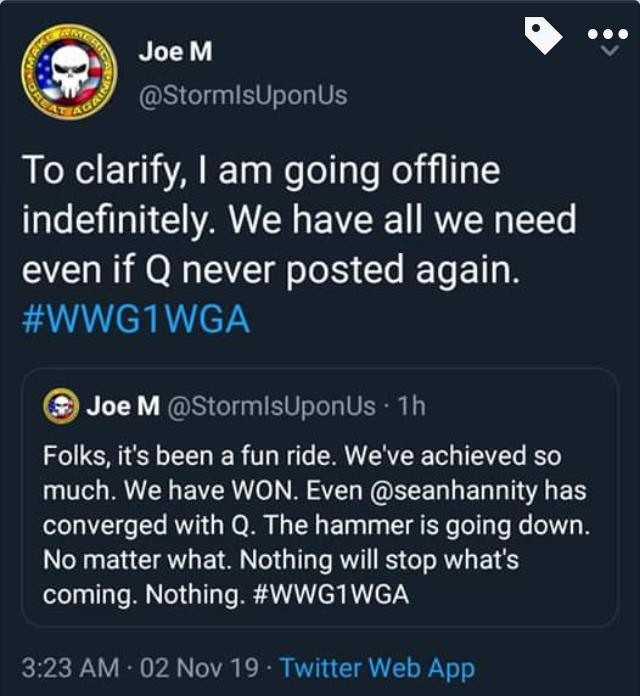Image resolution: width=640 pixels, height=696 pixels.
Task: Click the tag icon at top right
Action: [x=543, y=36]
